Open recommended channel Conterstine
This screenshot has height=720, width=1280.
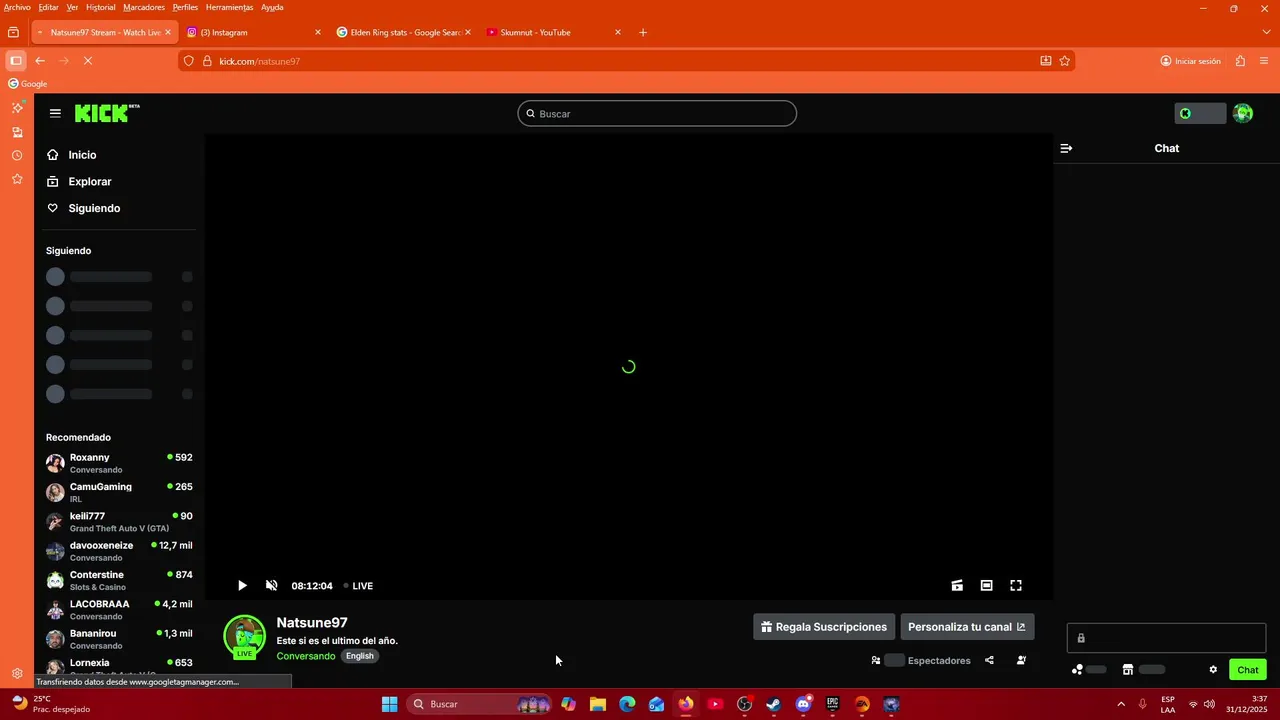tap(119, 580)
